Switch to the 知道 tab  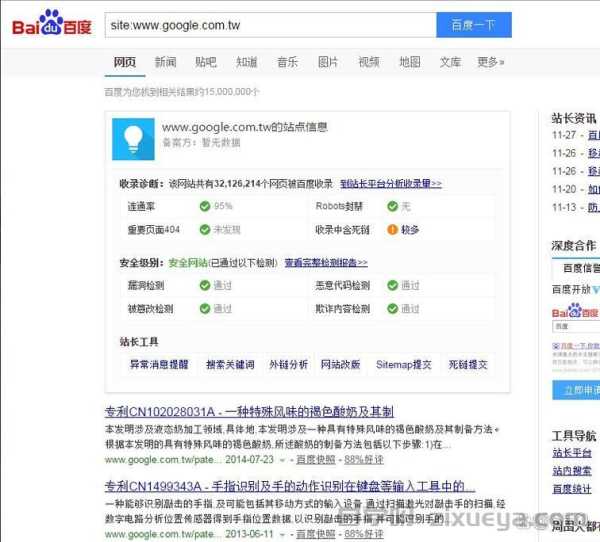click(246, 62)
